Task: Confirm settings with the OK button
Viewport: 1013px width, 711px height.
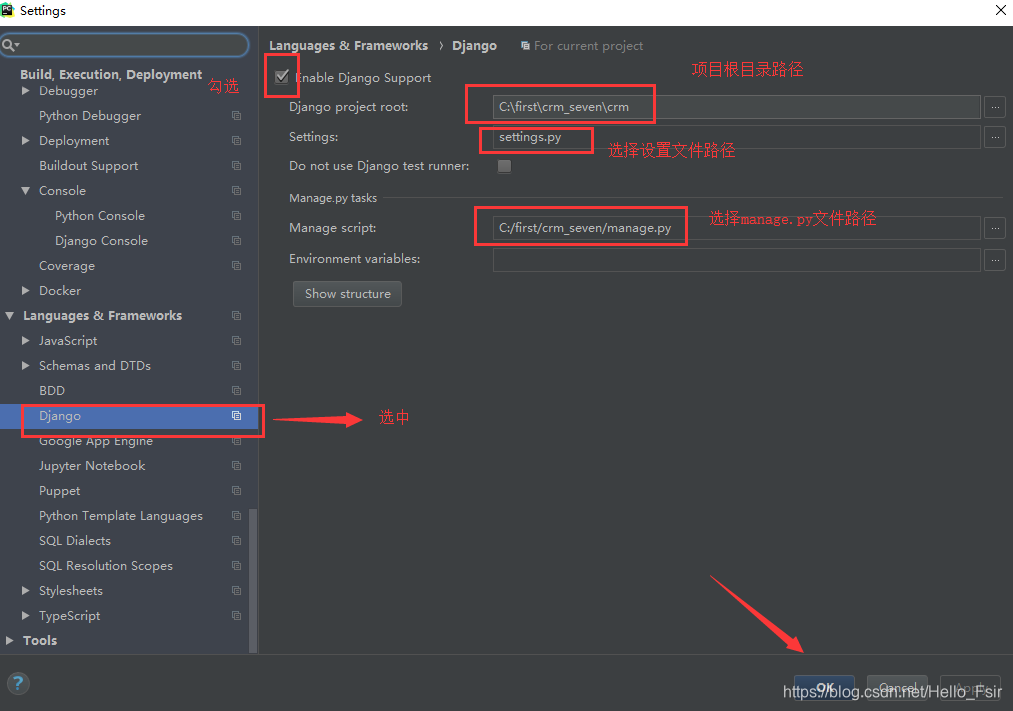Action: (824, 688)
